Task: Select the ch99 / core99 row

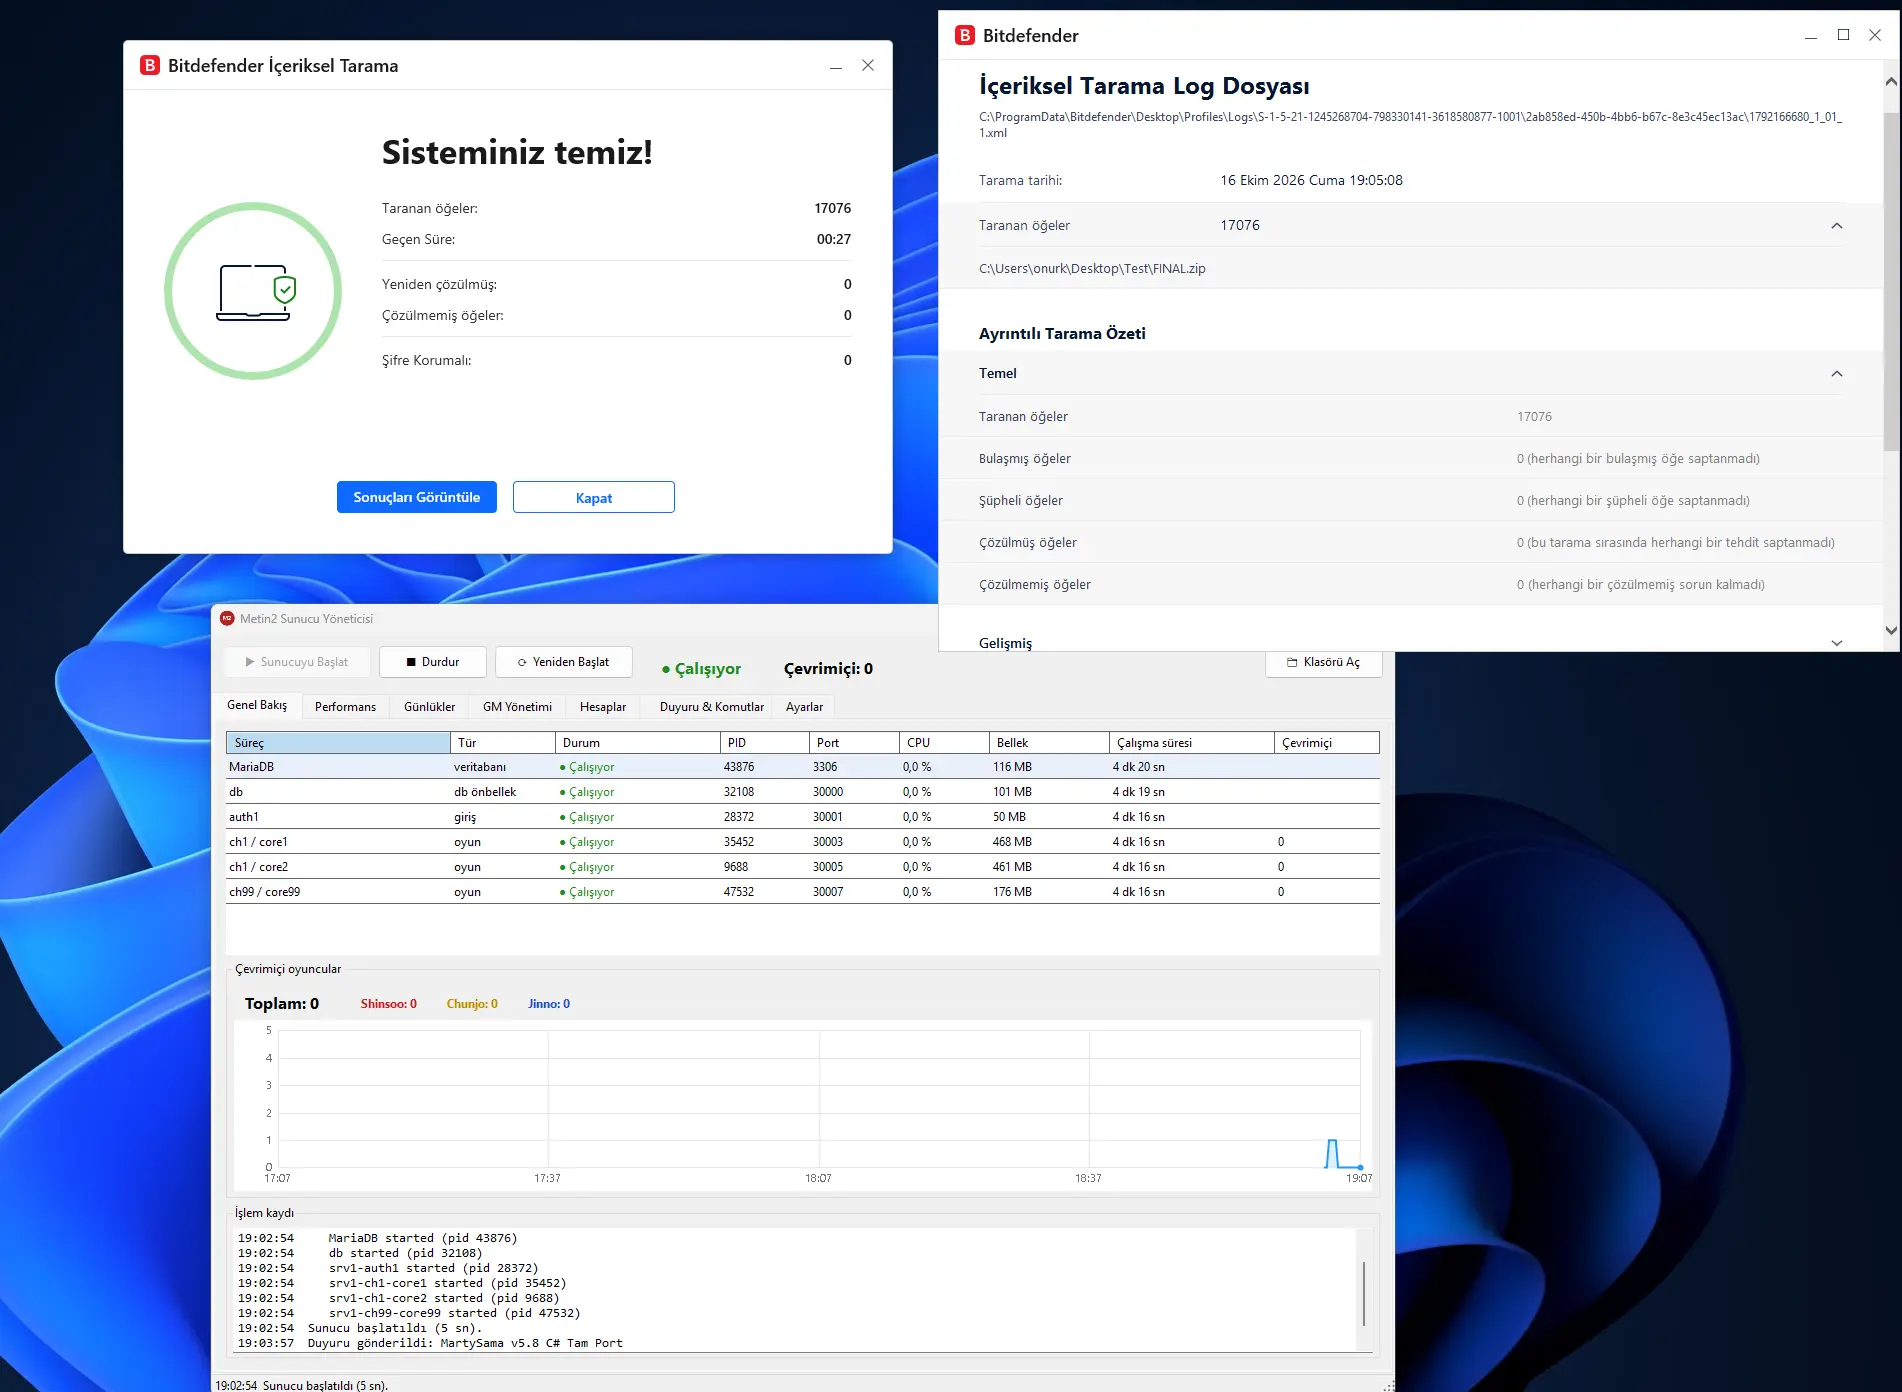Action: point(803,892)
